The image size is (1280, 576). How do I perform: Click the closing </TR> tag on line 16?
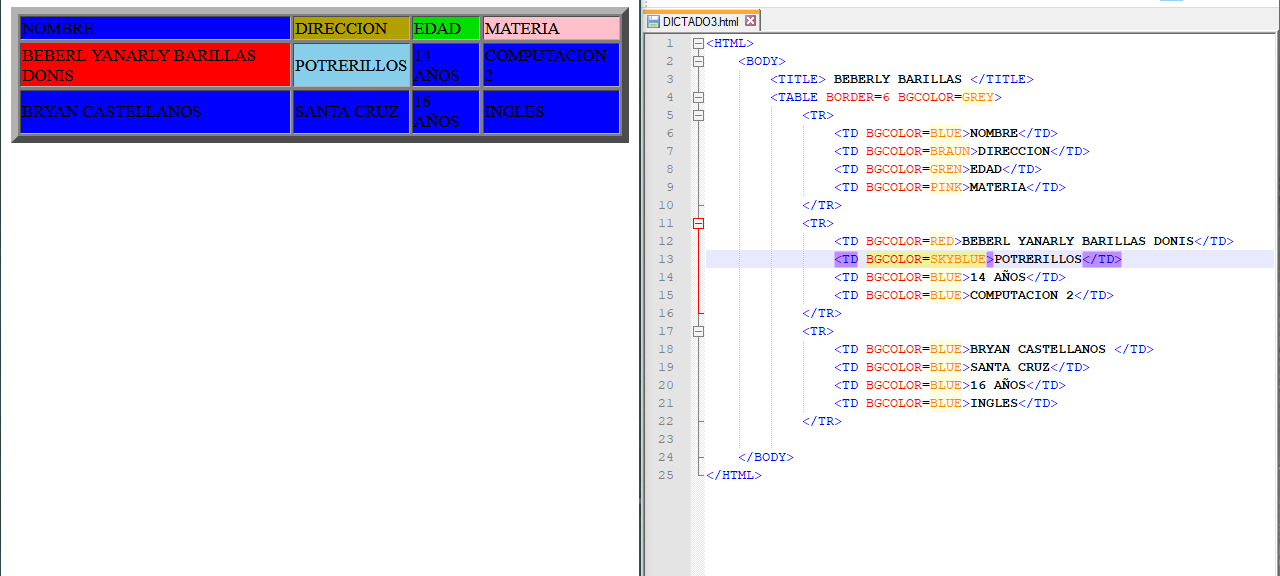pos(822,313)
